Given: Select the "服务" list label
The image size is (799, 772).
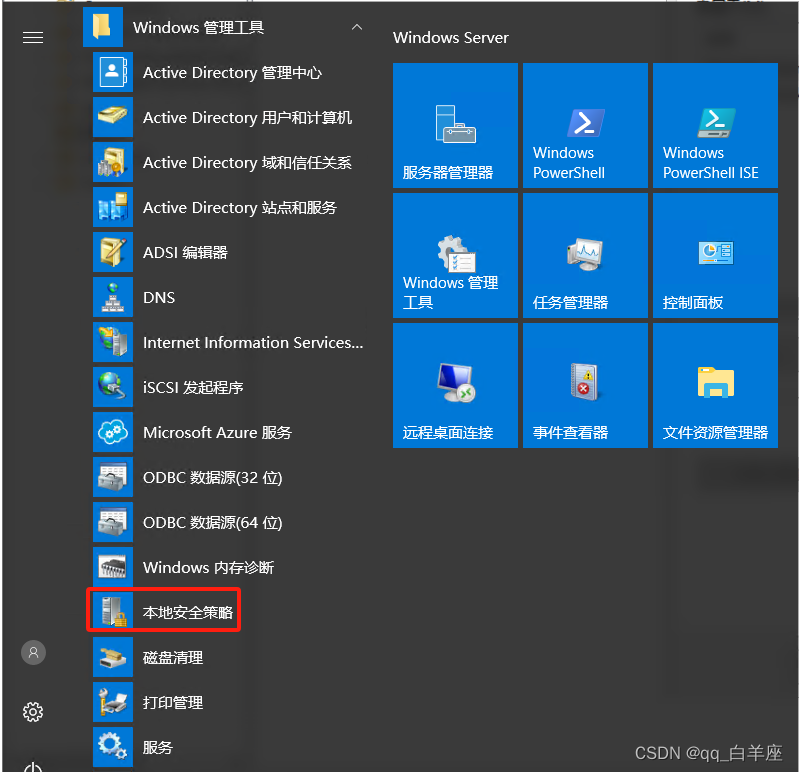Looking at the screenshot, I should coord(158,748).
